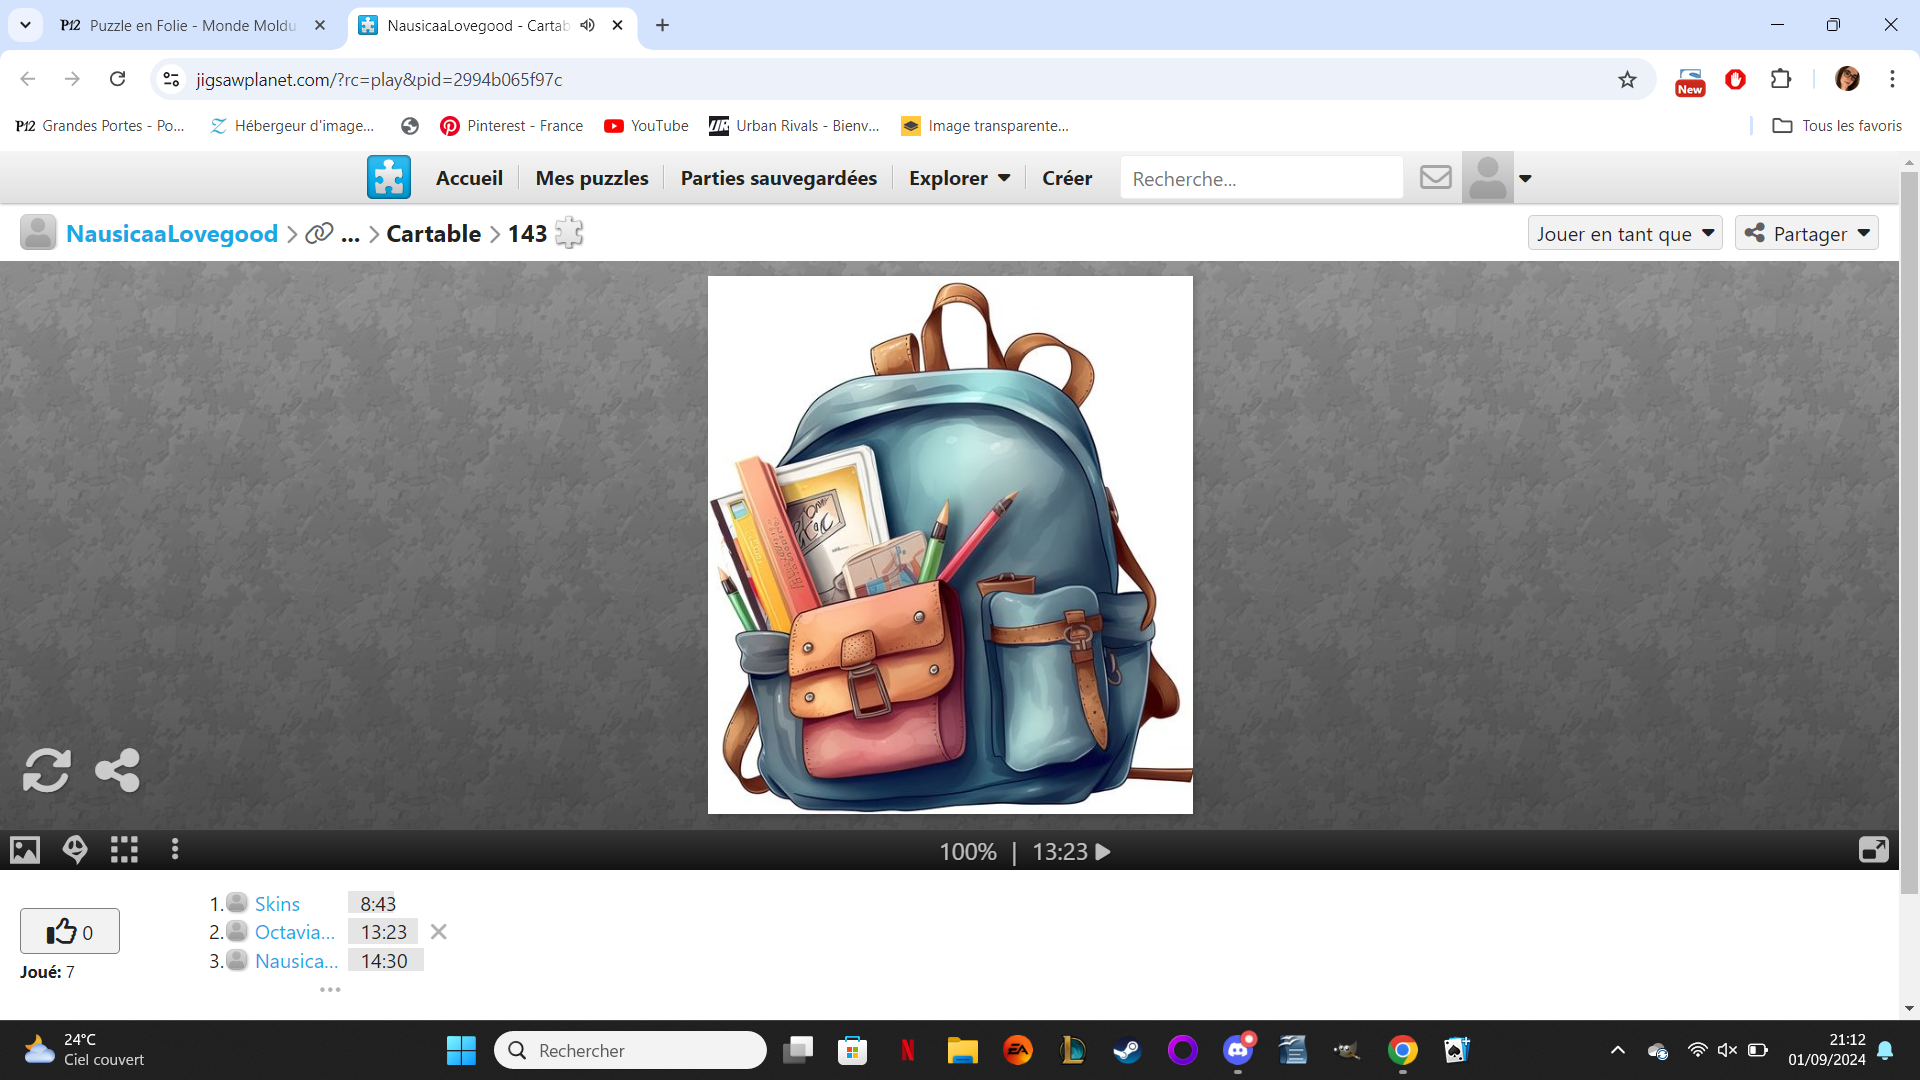Screen dimensions: 1920x1080
Task: Expand the Explorer dropdown menu
Action: (x=959, y=178)
